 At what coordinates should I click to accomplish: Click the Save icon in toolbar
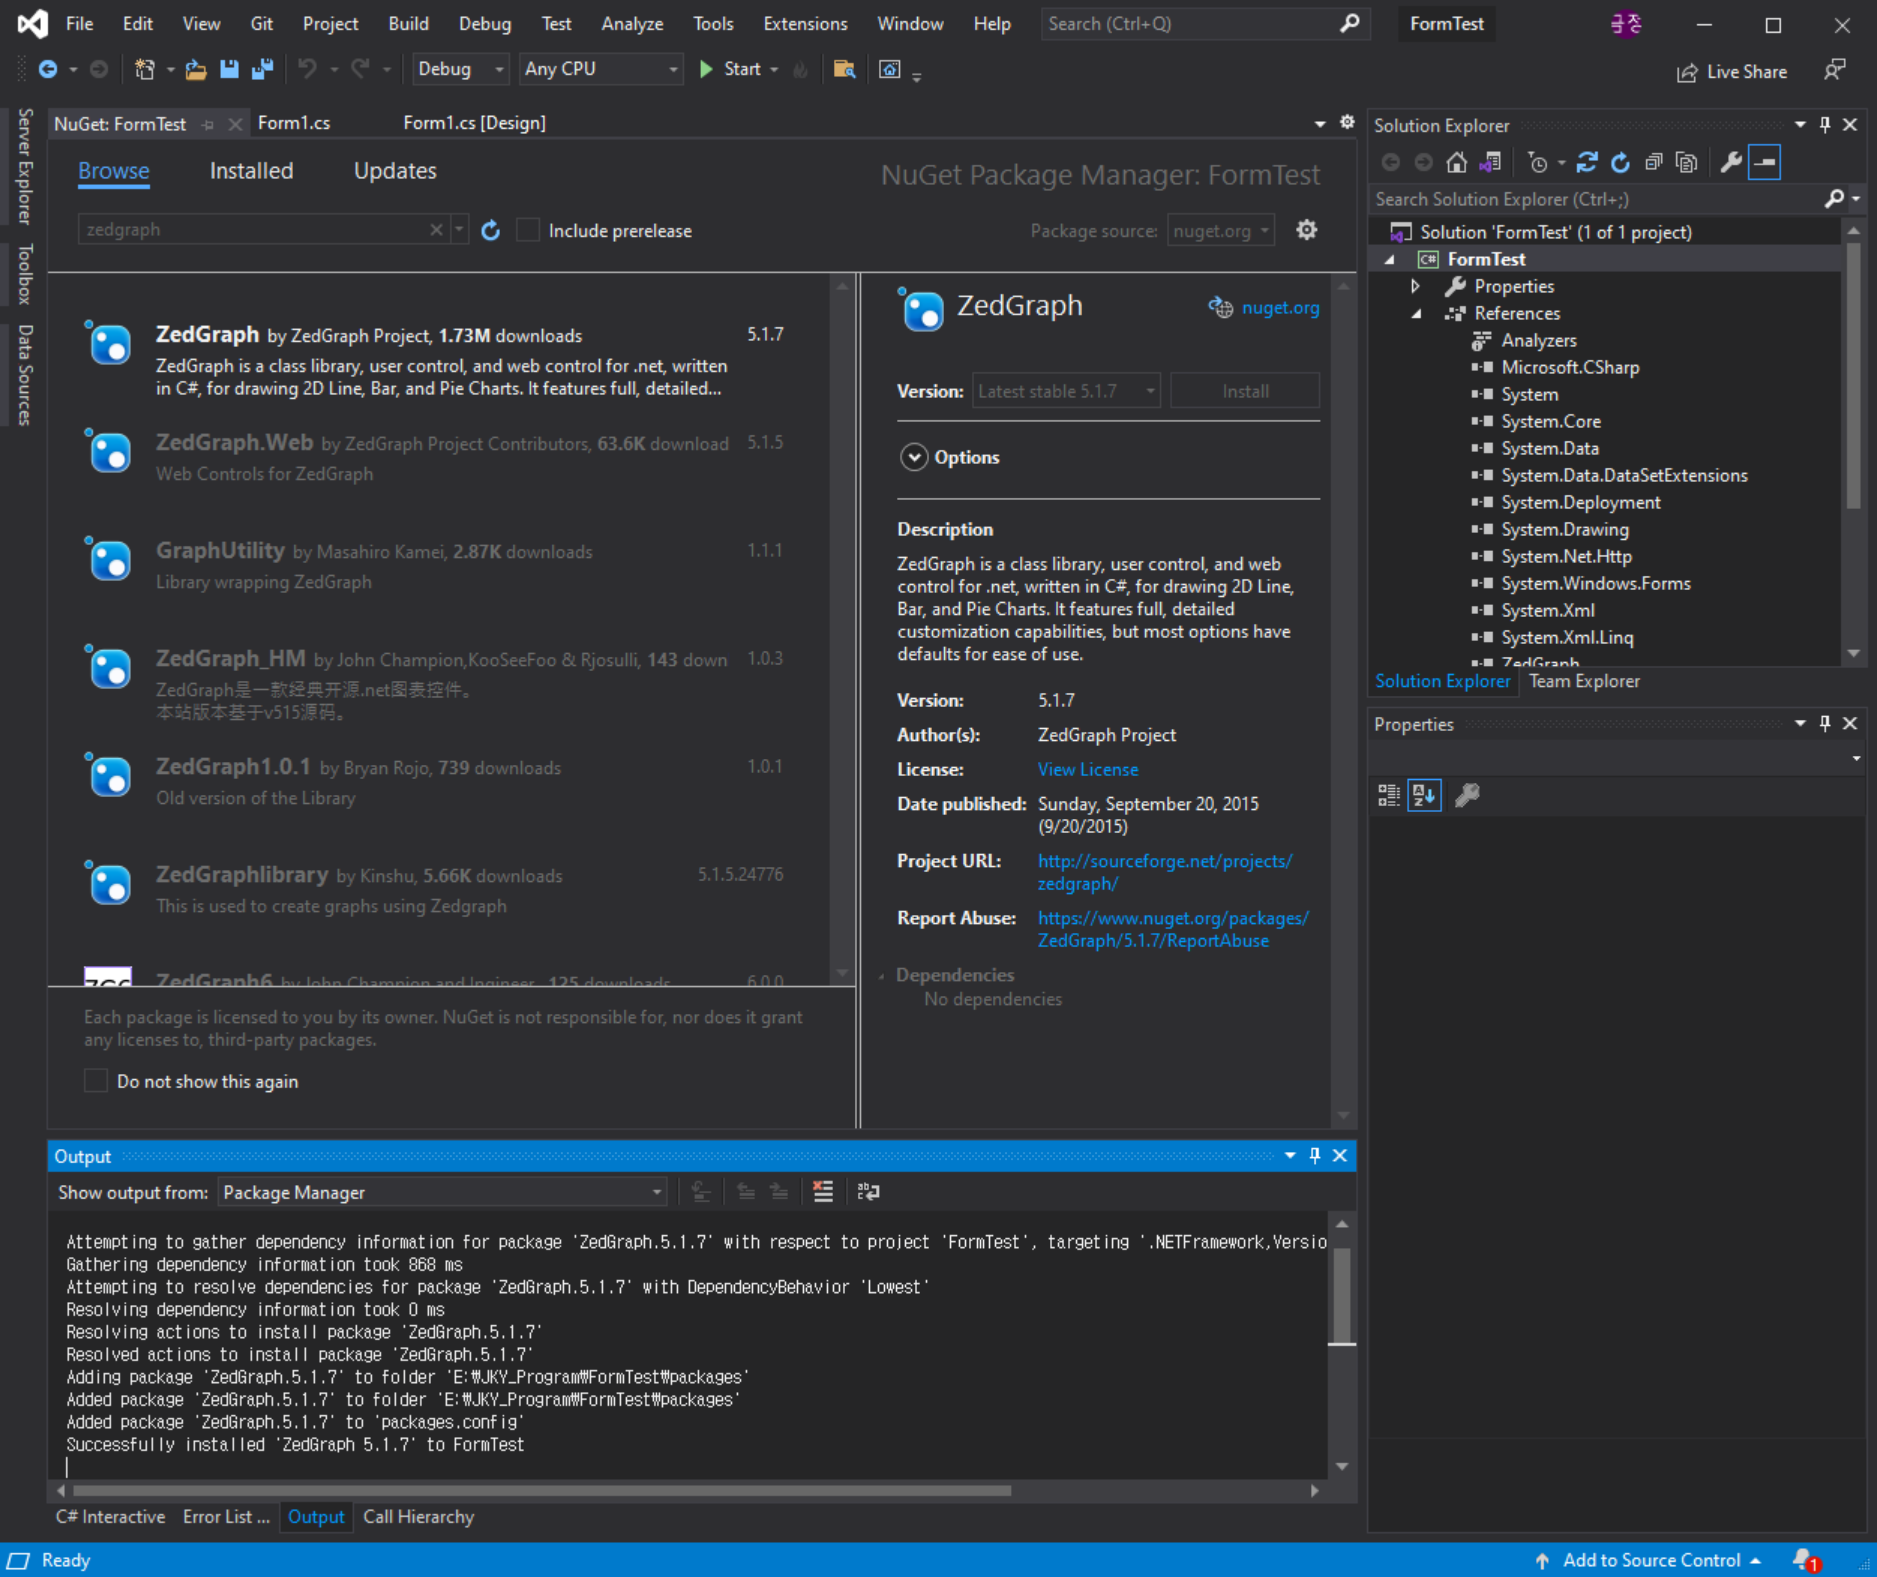(229, 69)
